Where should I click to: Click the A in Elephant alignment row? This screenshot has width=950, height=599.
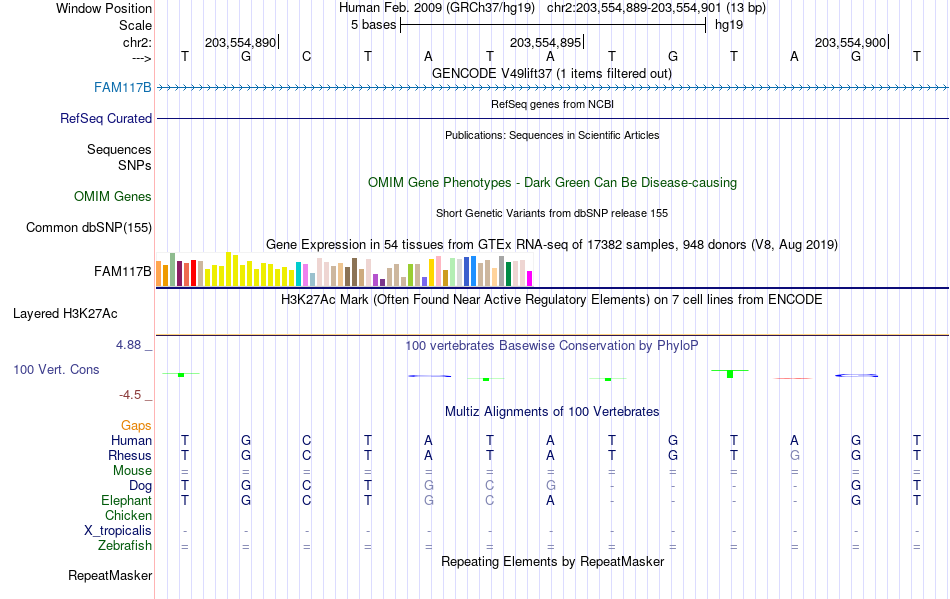(550, 501)
